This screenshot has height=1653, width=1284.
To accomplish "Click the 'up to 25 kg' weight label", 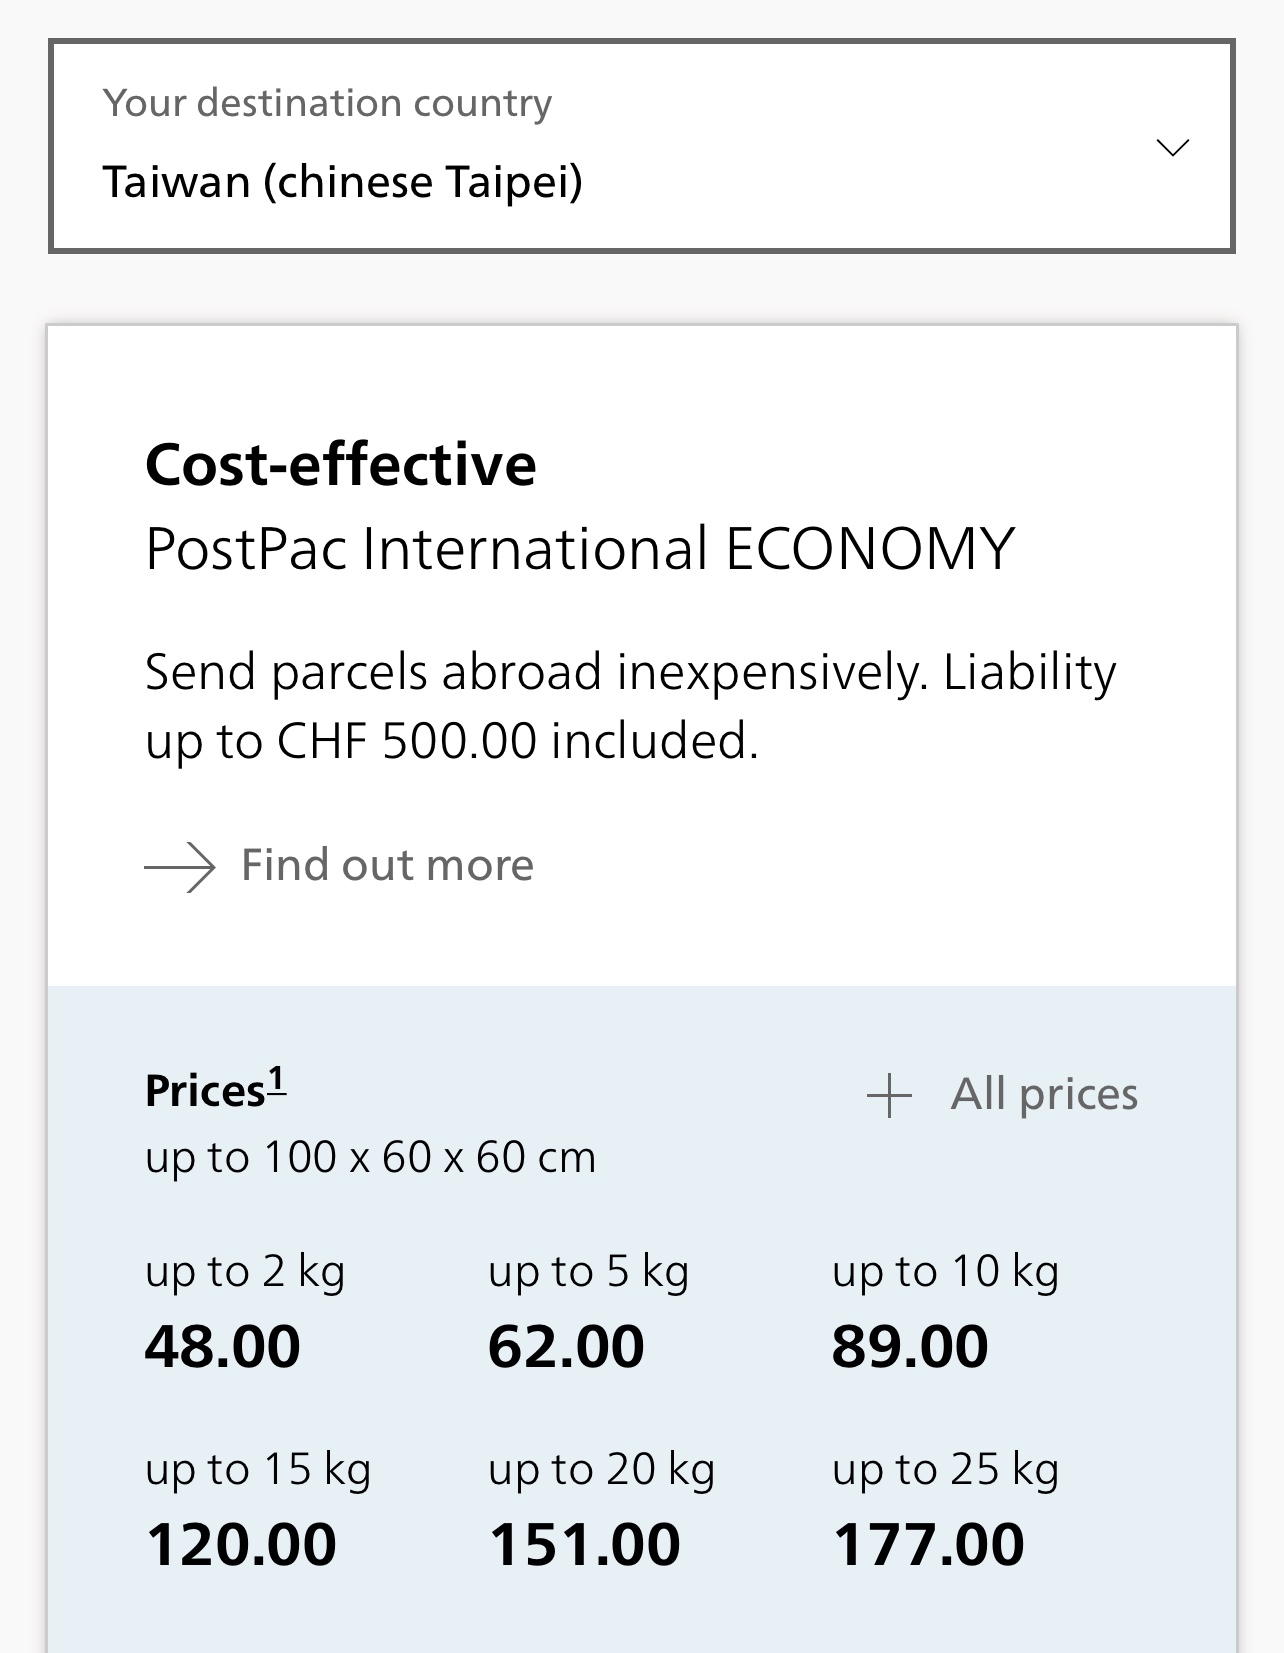I will point(945,1470).
